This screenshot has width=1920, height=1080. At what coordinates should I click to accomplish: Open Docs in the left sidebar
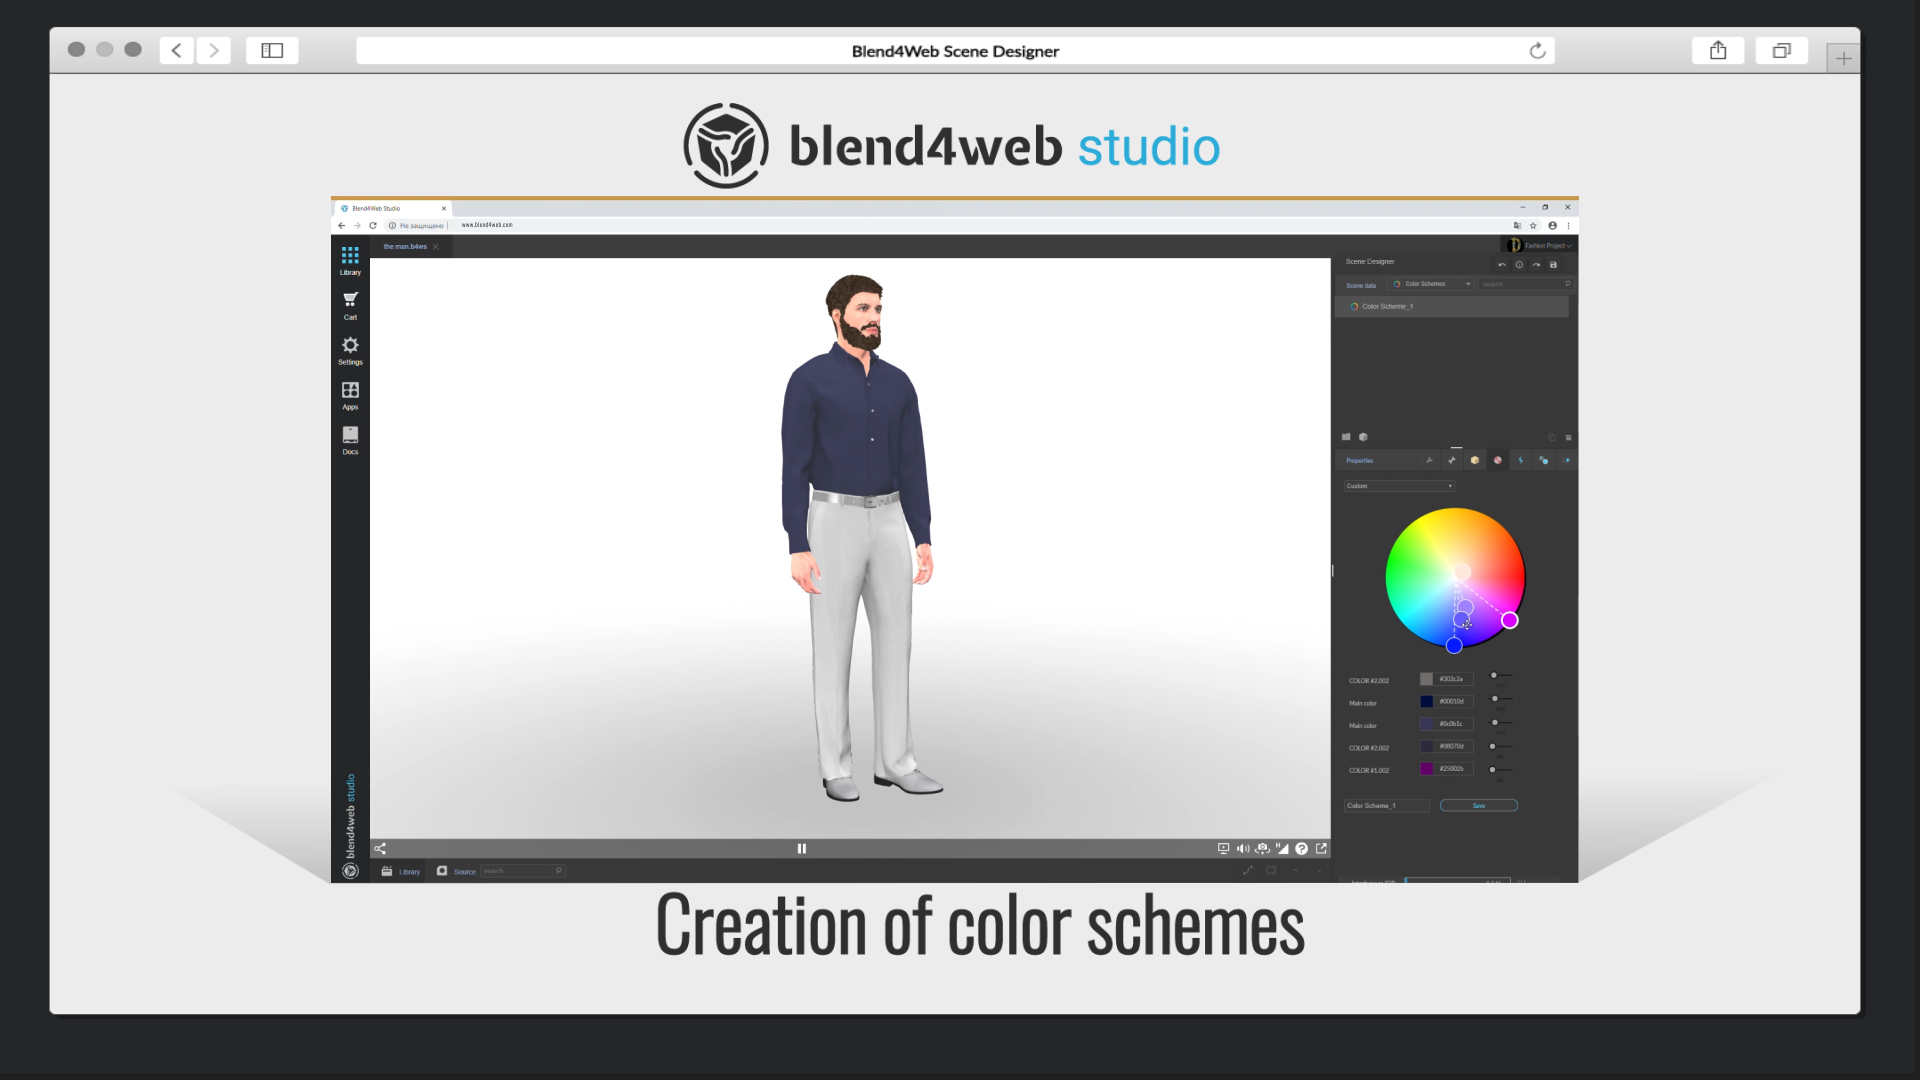(350, 440)
